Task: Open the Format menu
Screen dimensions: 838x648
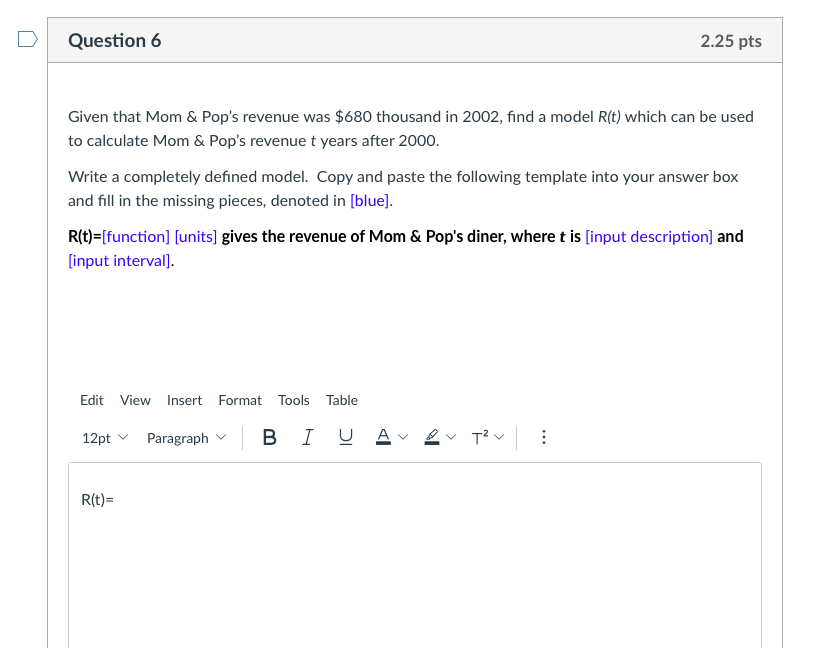Action: click(x=240, y=400)
